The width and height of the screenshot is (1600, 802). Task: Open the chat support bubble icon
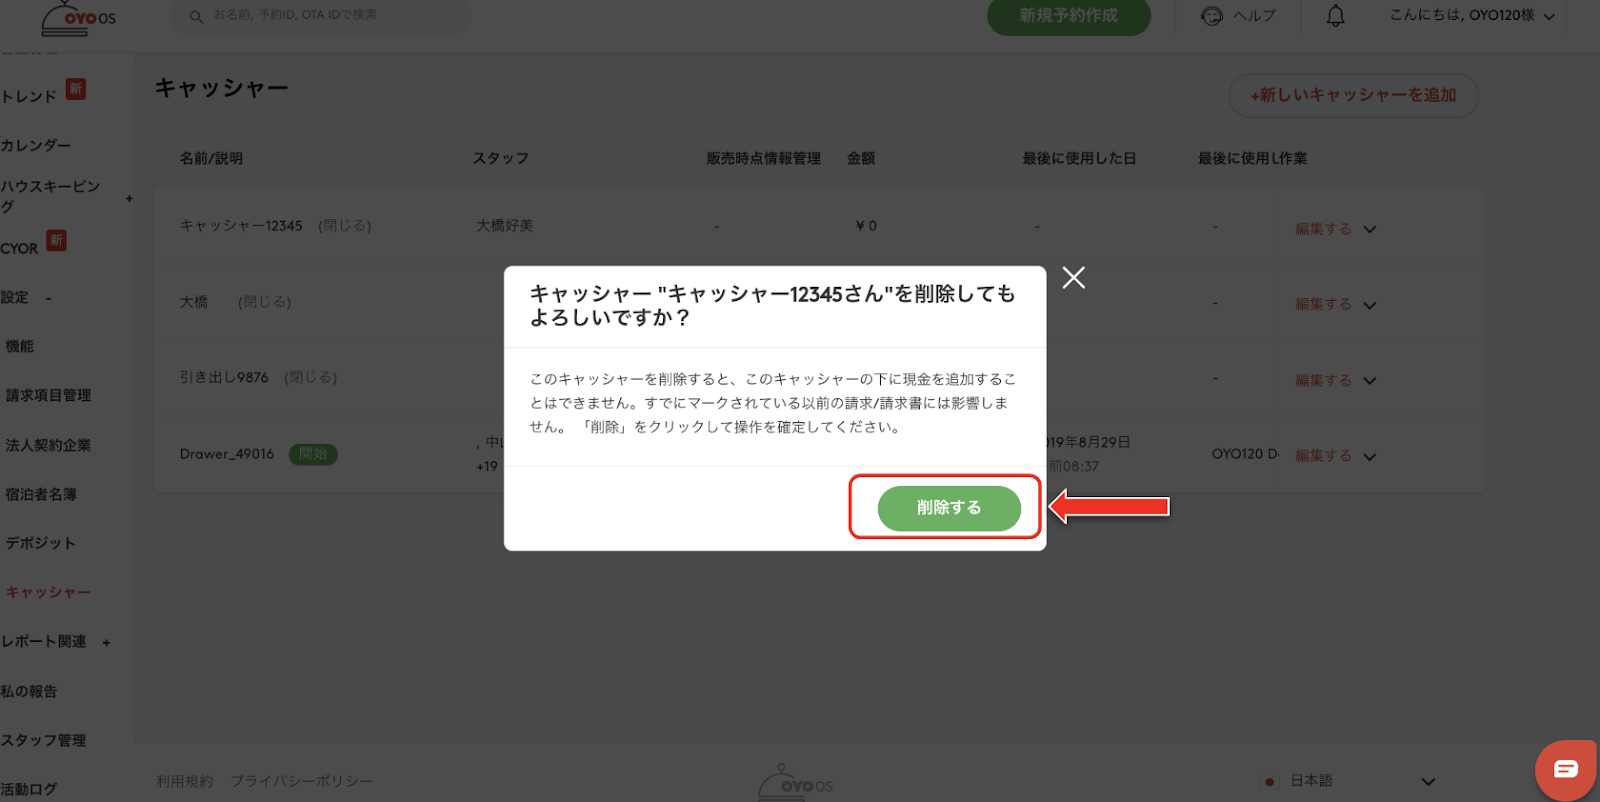tap(1565, 769)
